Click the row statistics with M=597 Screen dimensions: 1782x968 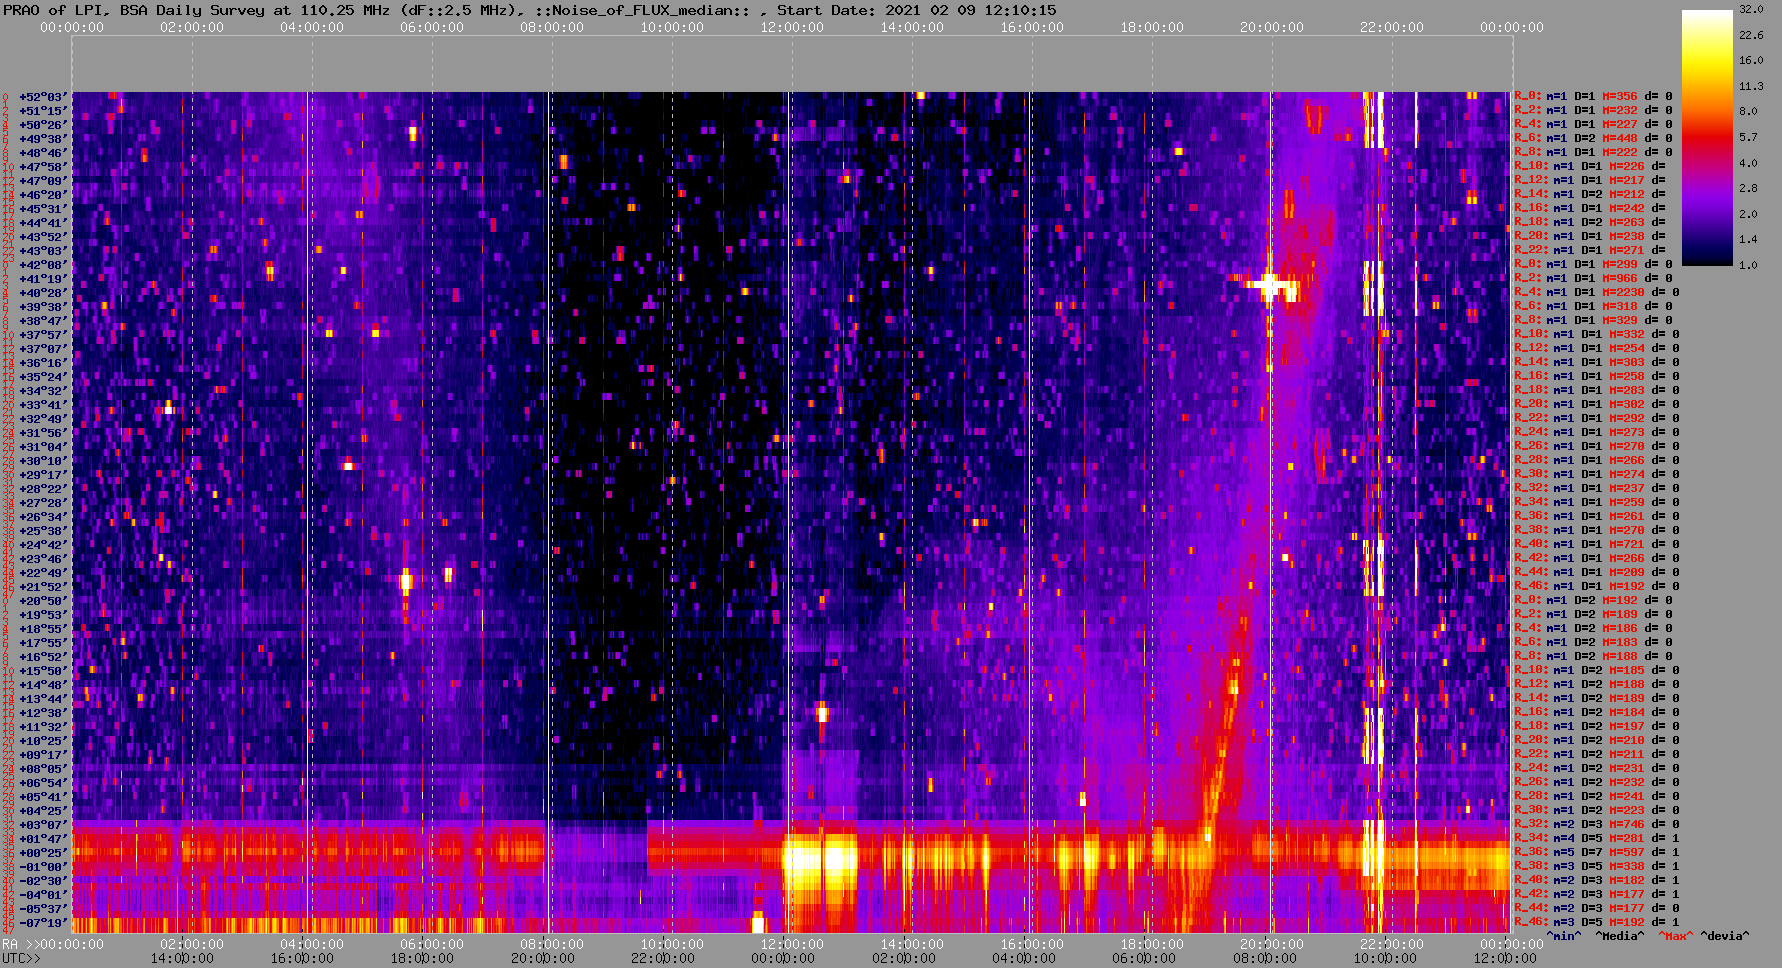click(1596, 853)
